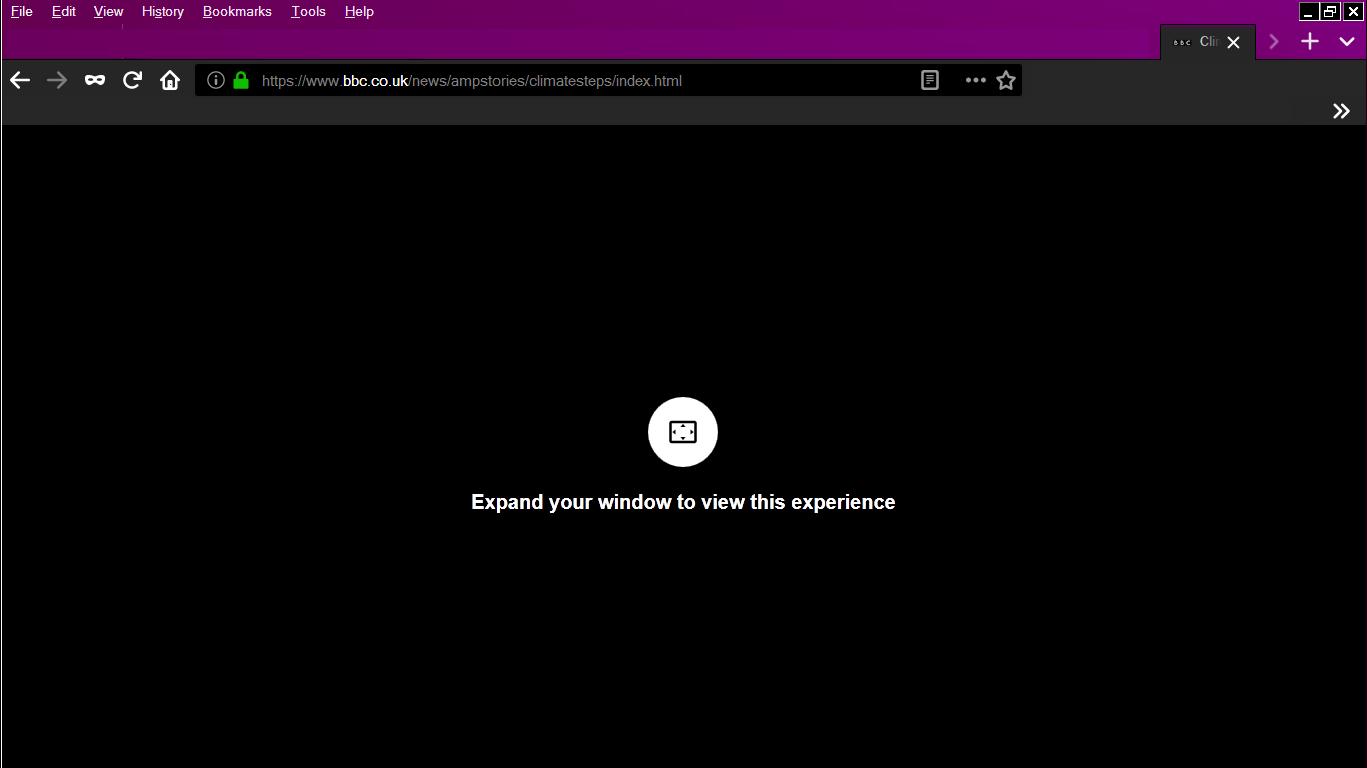
Task: Click the BBC URL in the address bar
Action: 472,81
